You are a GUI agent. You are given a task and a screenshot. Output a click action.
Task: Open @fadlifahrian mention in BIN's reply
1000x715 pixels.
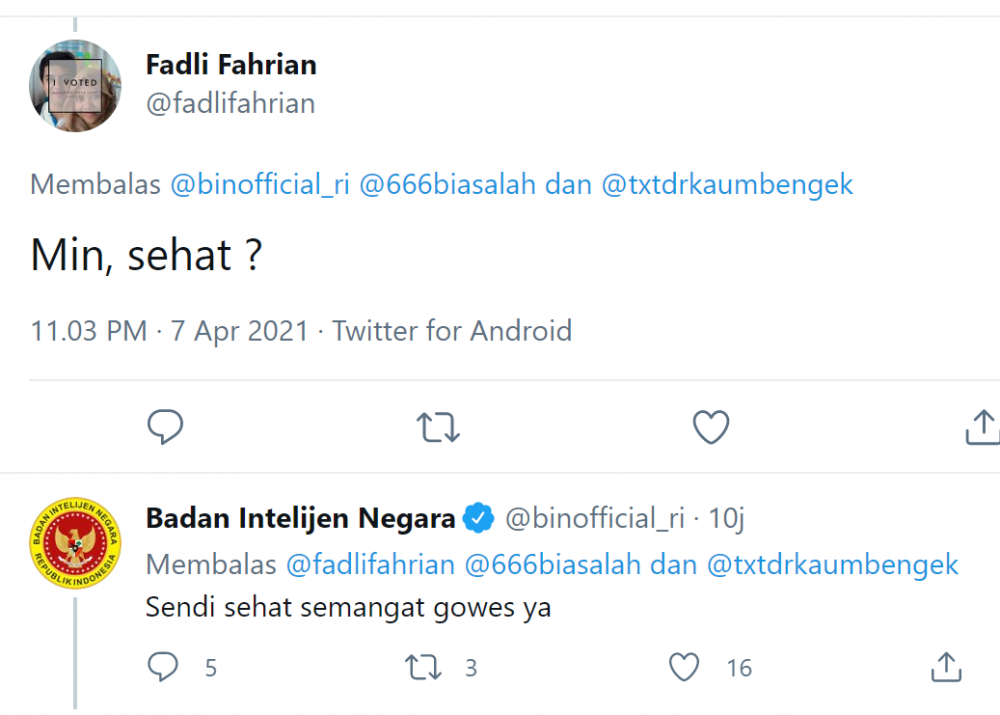370,564
